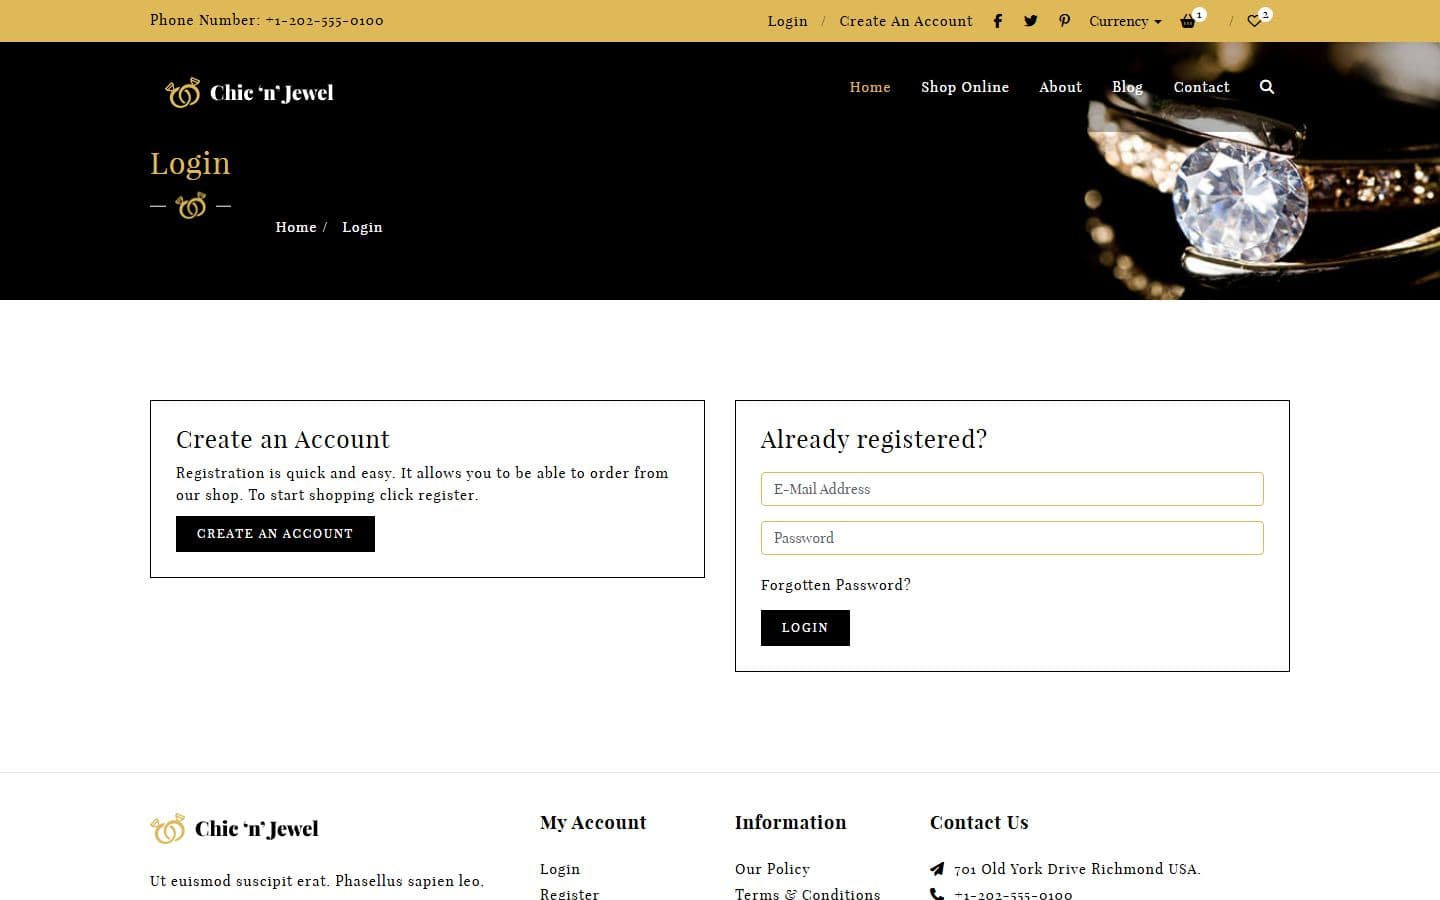Open the wishlist heart icon
The width and height of the screenshot is (1440, 900).
(x=1254, y=21)
